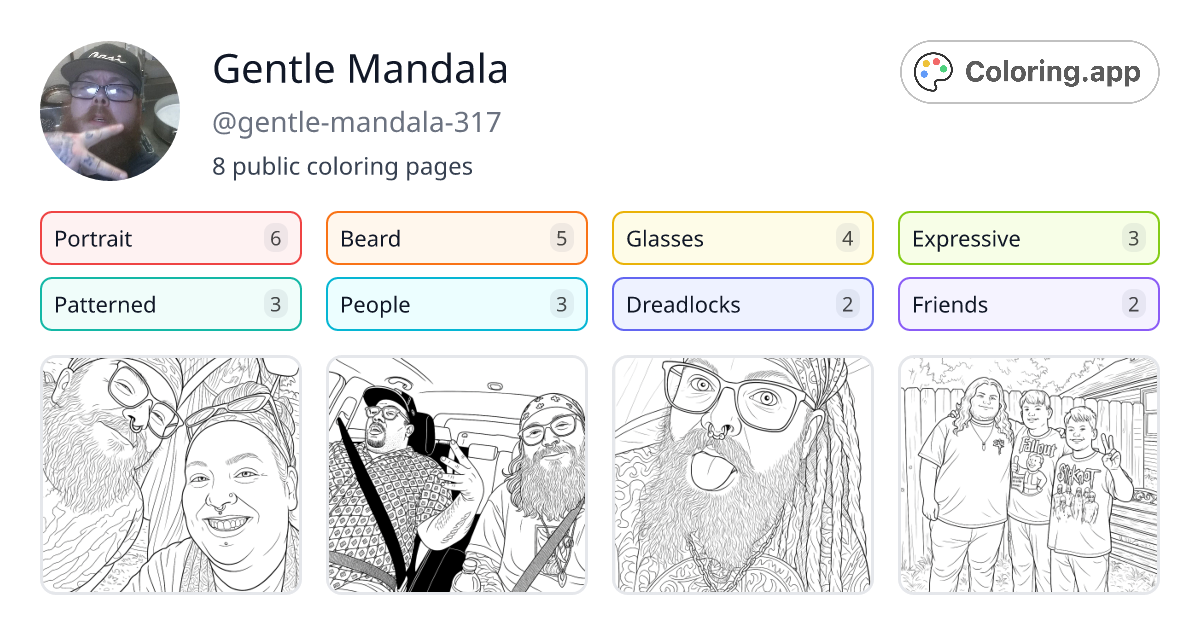Viewport: 1200px width, 630px height.
Task: Open the selfie couple coloring page
Action: coord(171,475)
